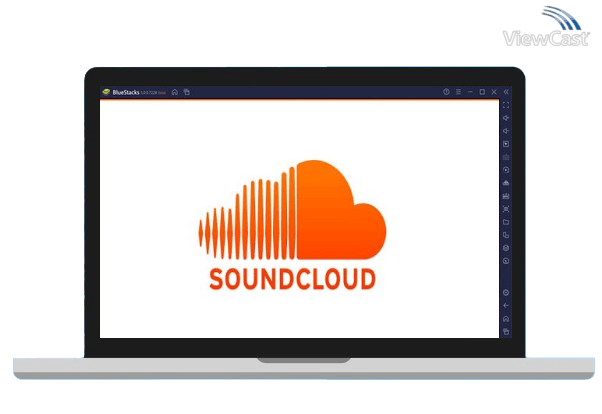This screenshot has width=602, height=414.
Task: Toggle full screen mode in sidebar
Action: (506, 105)
